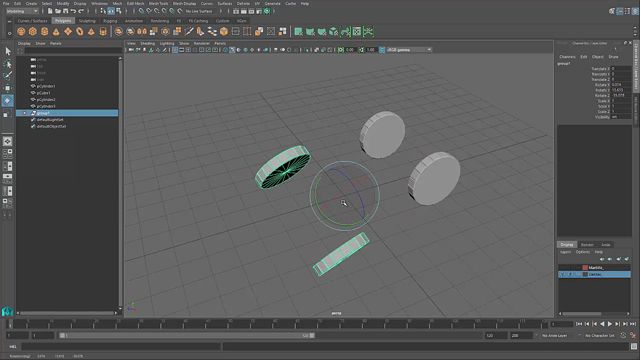Toggle select by hierarchy mode
Screen dimensions: 640x360
click(103, 11)
